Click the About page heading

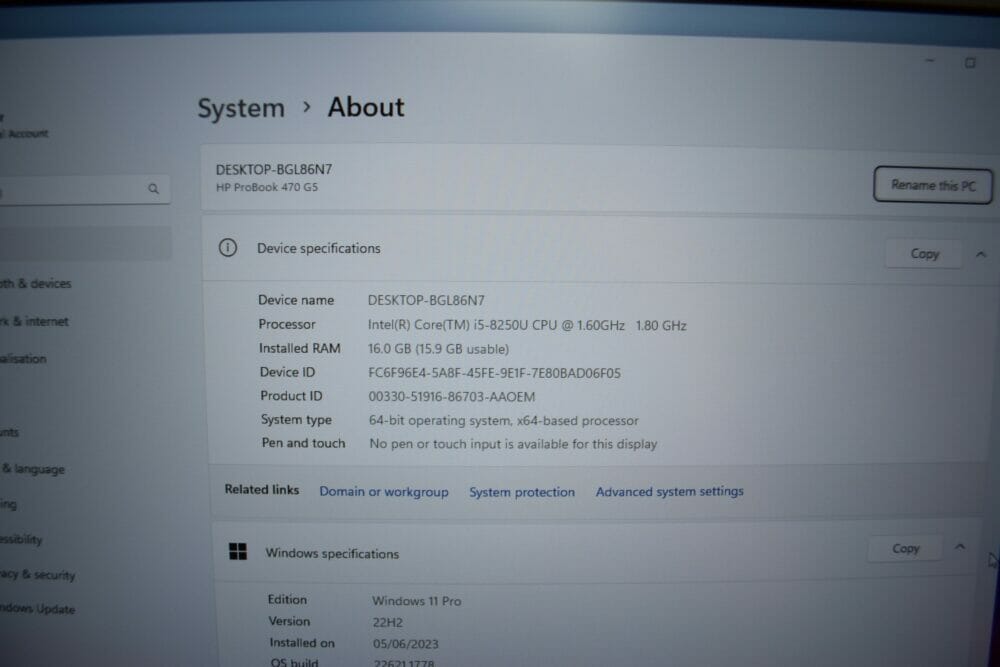point(366,107)
